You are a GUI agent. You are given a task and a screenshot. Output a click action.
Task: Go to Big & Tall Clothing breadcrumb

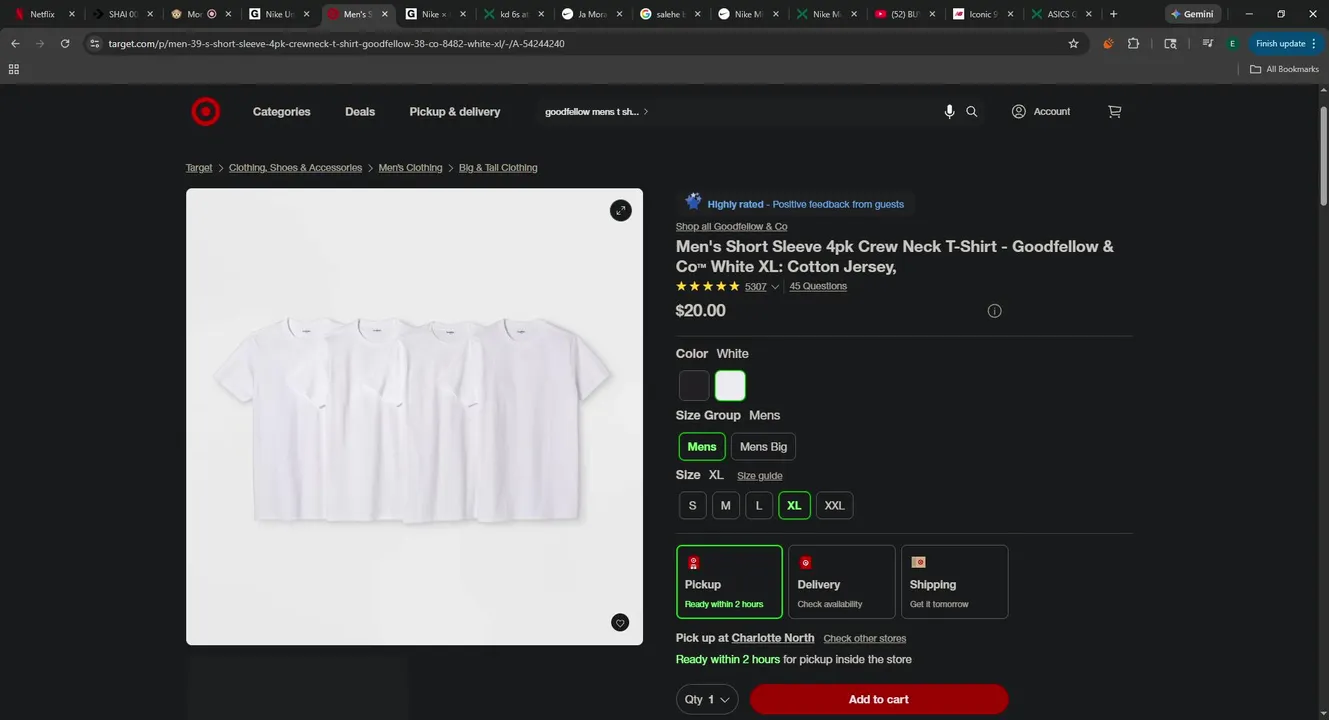pos(498,168)
